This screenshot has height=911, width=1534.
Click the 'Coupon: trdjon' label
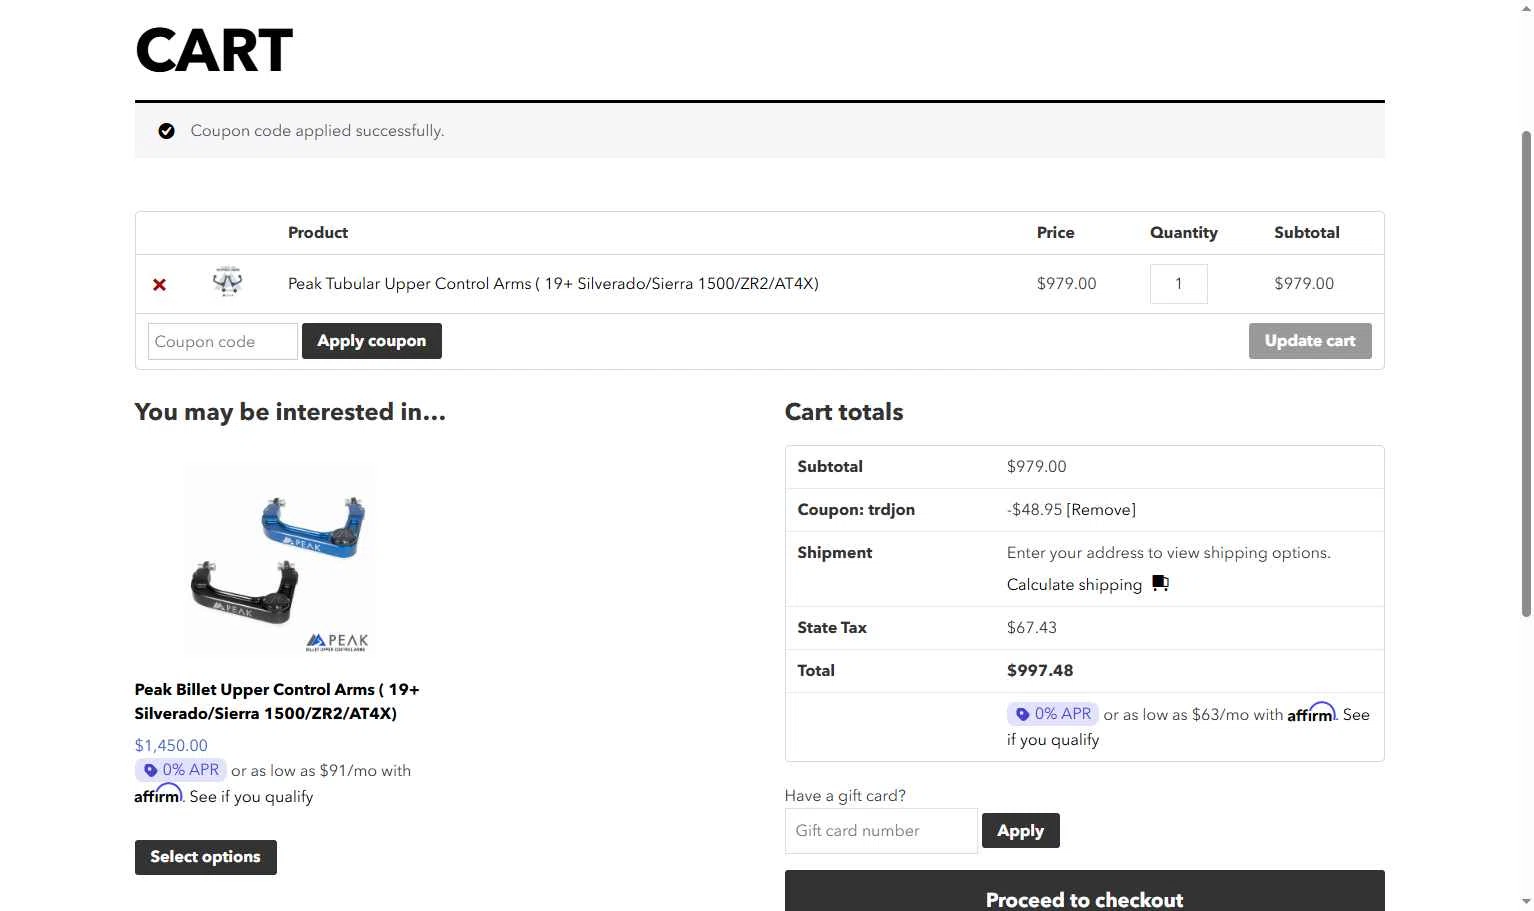pyautogui.click(x=856, y=510)
